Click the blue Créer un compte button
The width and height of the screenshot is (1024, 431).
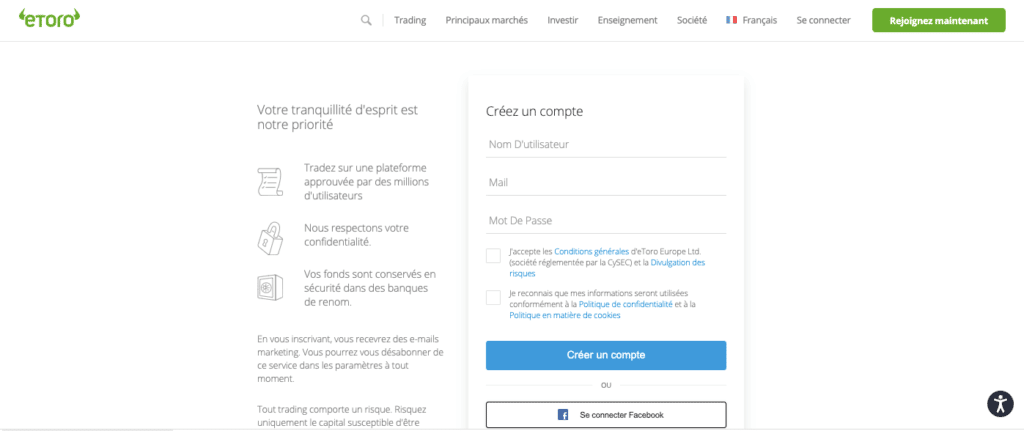(606, 355)
